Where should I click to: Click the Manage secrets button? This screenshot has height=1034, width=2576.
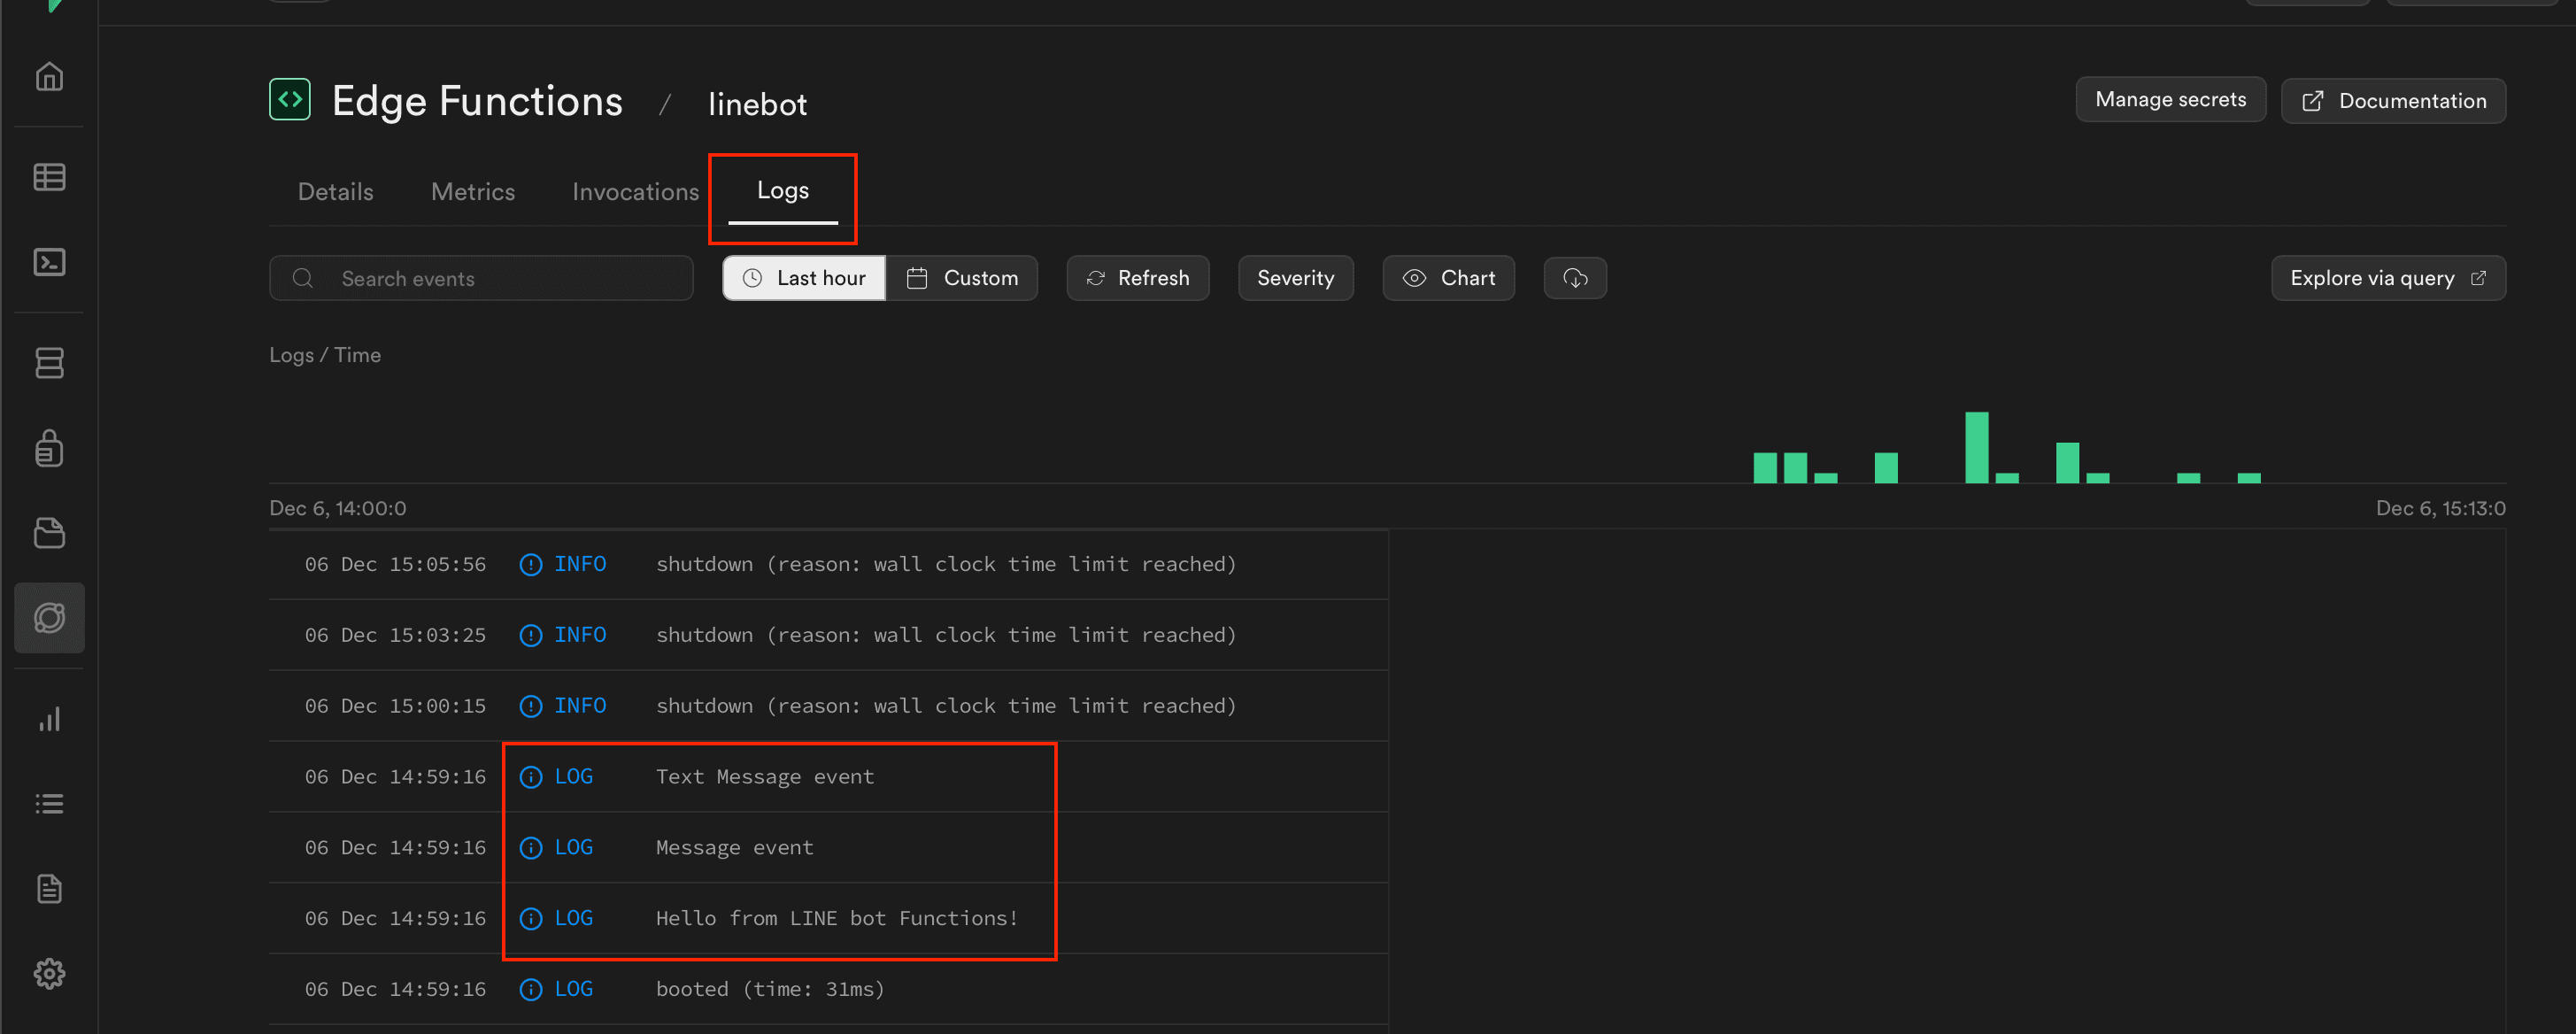tap(2170, 99)
